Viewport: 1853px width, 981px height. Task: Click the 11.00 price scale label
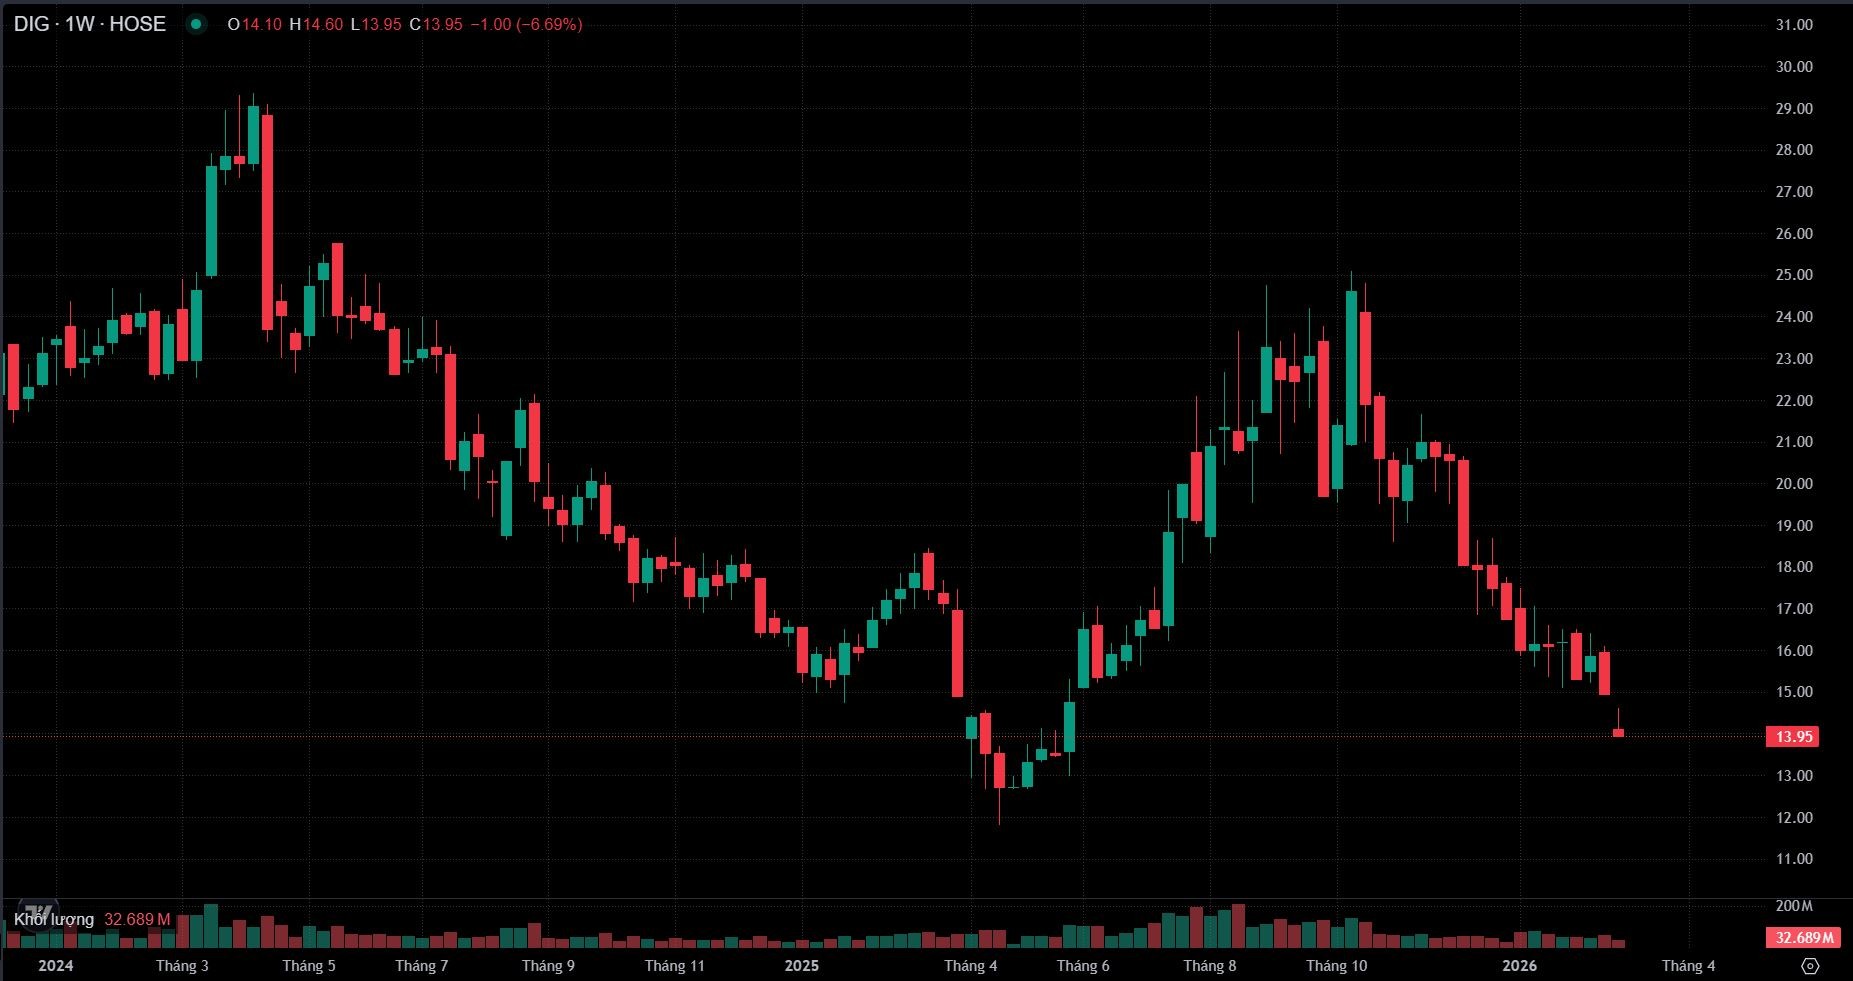tap(1793, 859)
